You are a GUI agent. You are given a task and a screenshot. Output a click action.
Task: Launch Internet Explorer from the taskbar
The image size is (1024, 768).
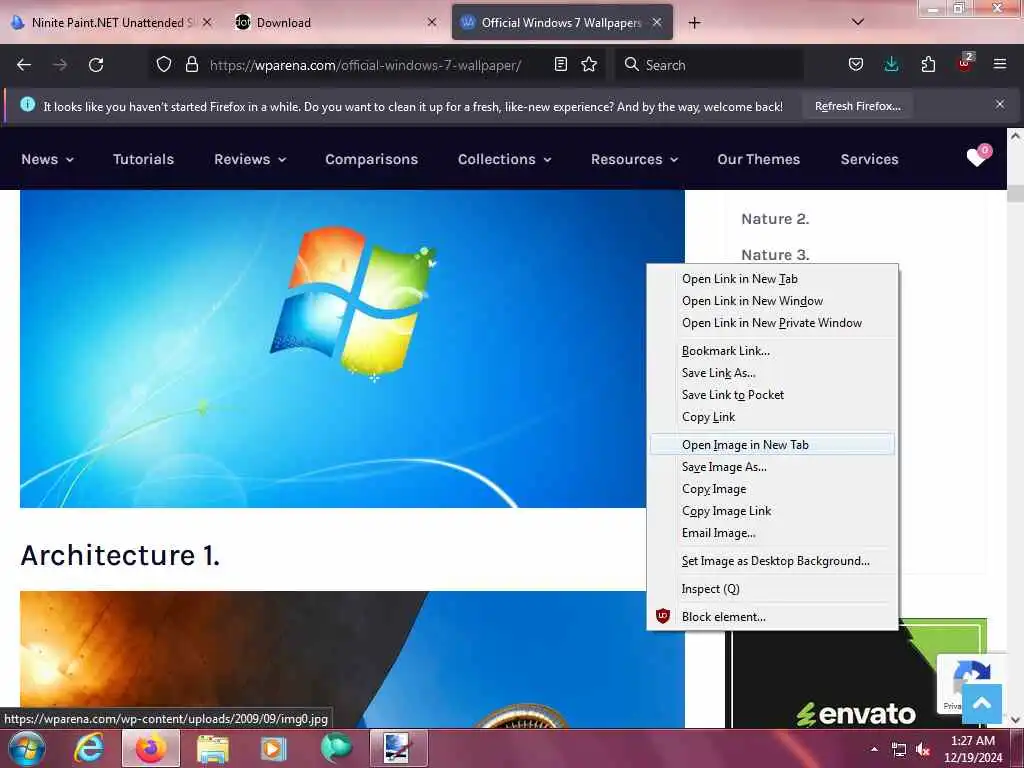(x=89, y=748)
